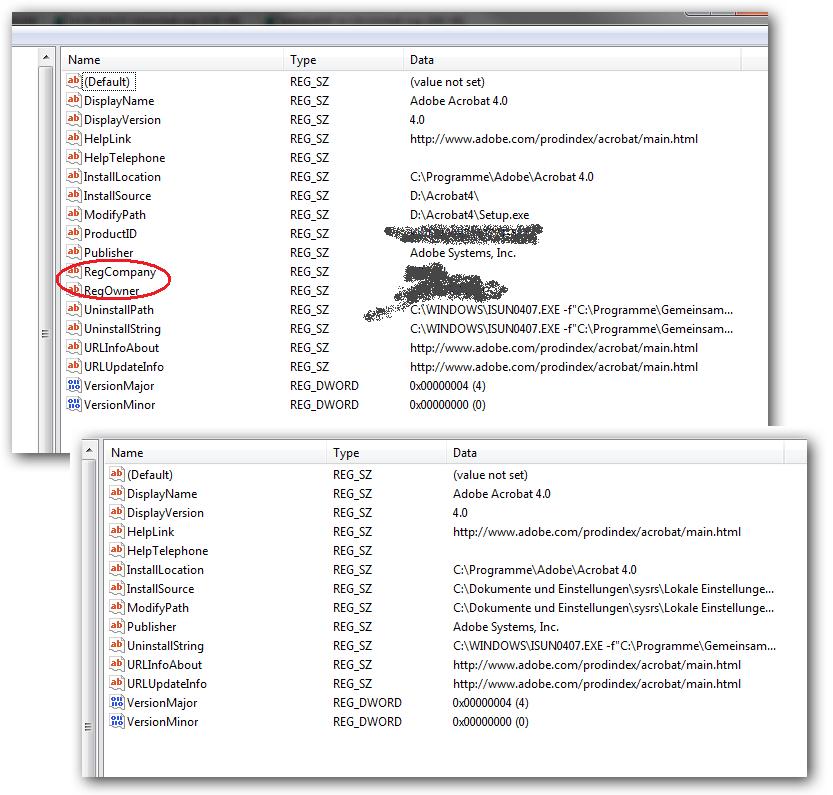Screen dimensions: 833x795
Task: Sort upper list by Name column header
Action: pos(172,60)
